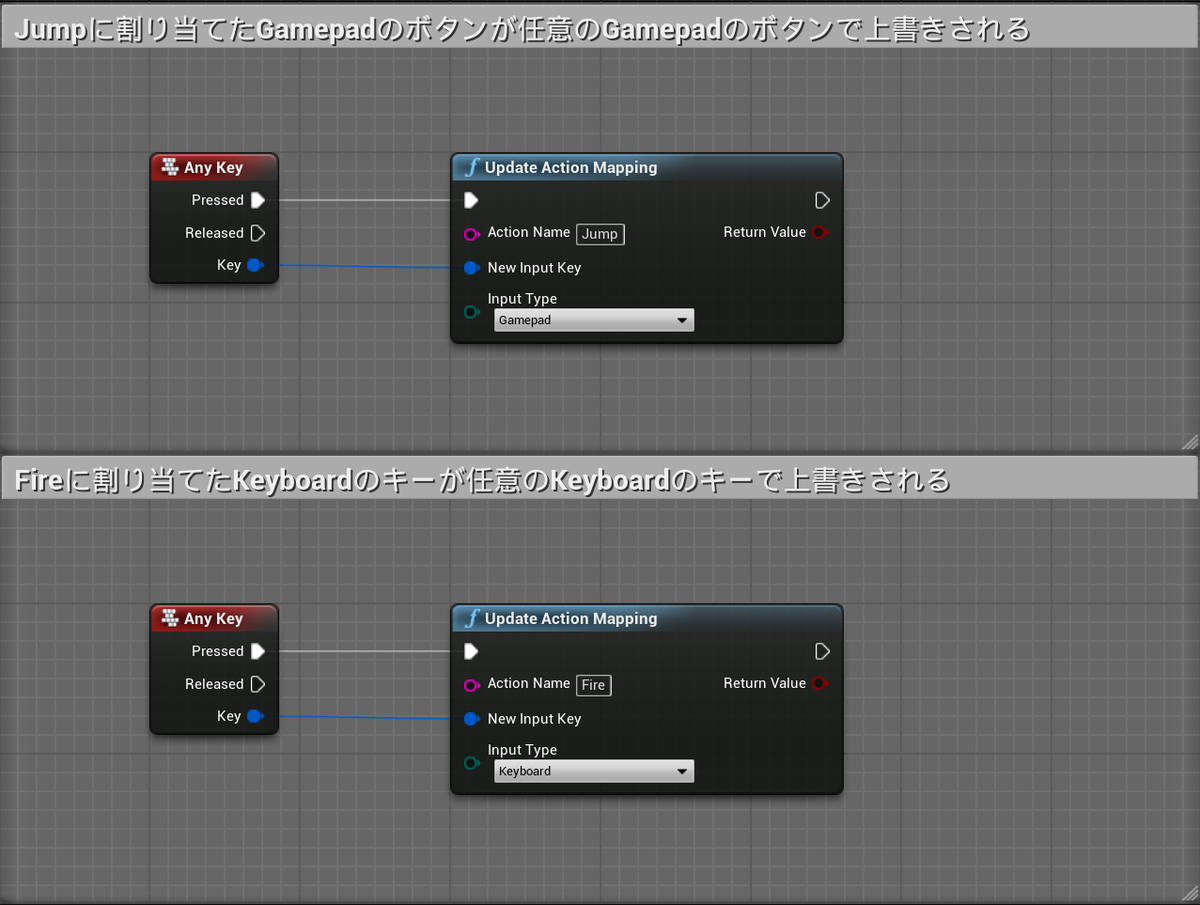Viewport: 1200px width, 905px height.
Task: Select the Any Key node title in the Fire section
Action: coord(213,619)
